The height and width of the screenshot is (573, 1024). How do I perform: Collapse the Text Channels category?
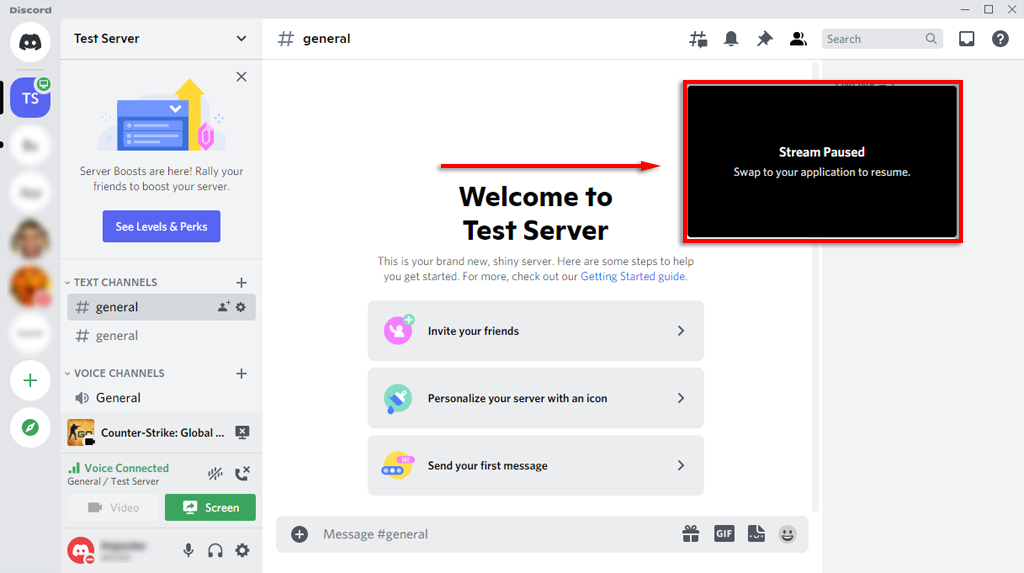115,283
